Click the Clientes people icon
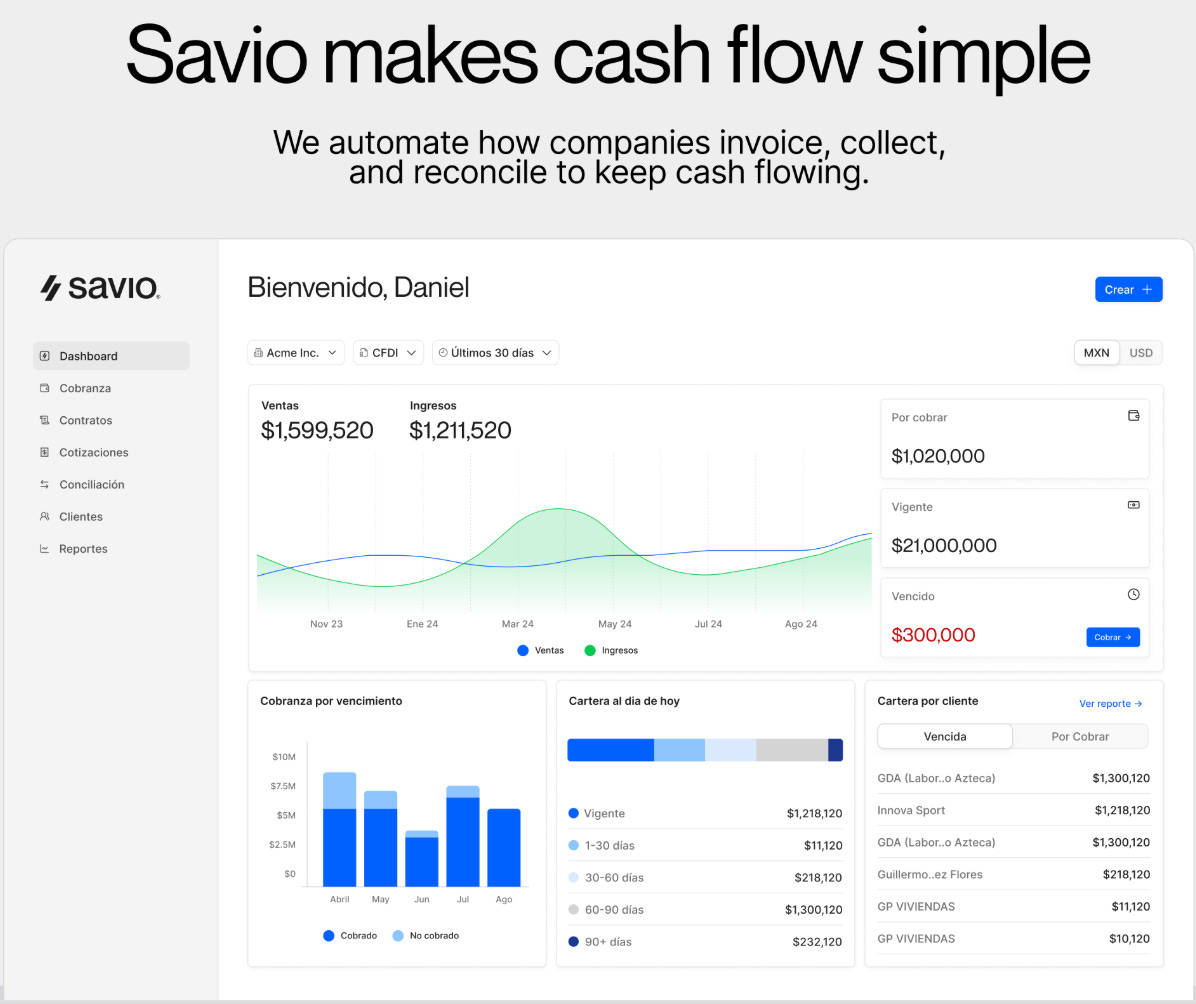1196x1004 pixels. tap(44, 516)
